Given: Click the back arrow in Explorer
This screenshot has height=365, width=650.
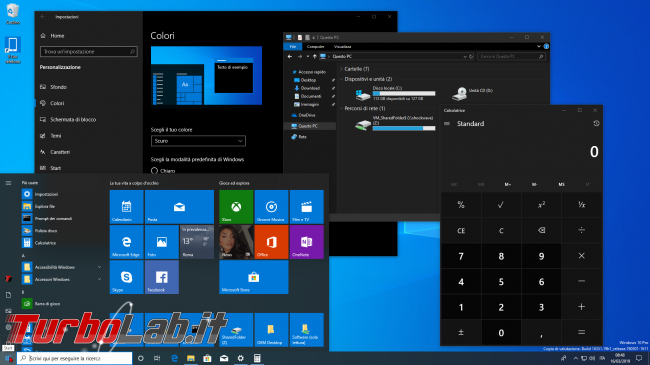Looking at the screenshot, I should (x=290, y=56).
